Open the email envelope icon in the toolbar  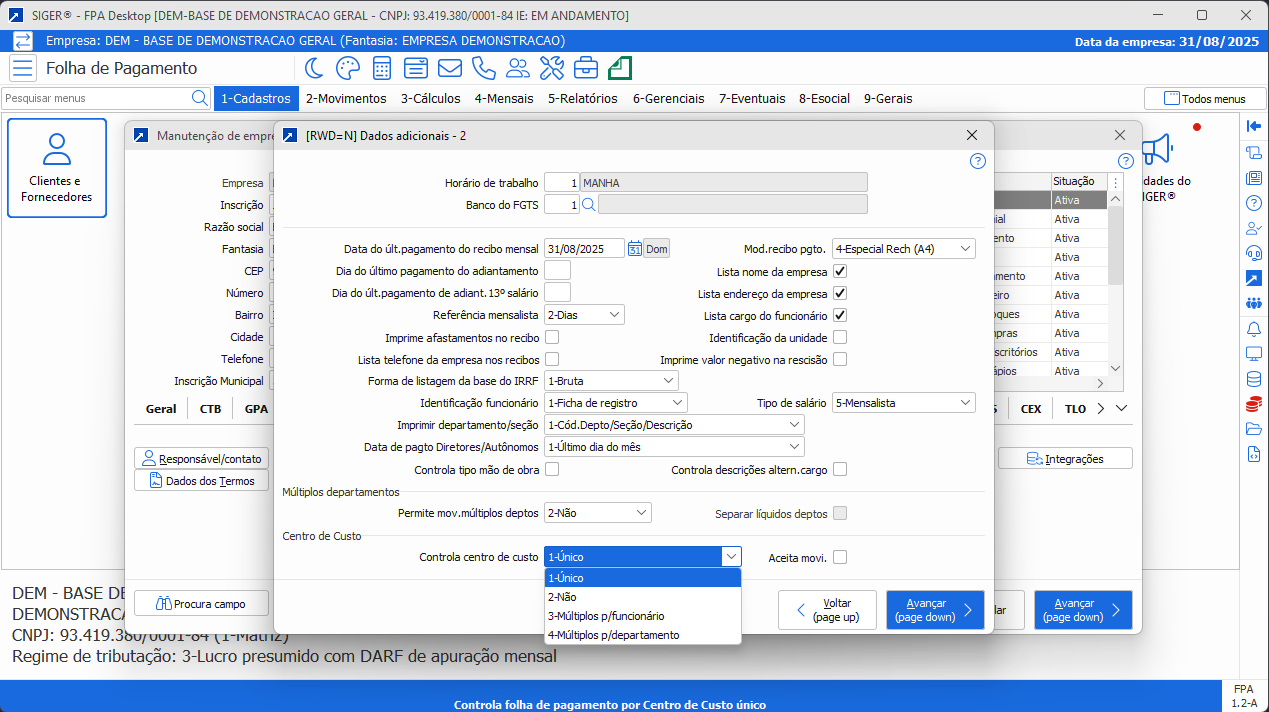(449, 68)
